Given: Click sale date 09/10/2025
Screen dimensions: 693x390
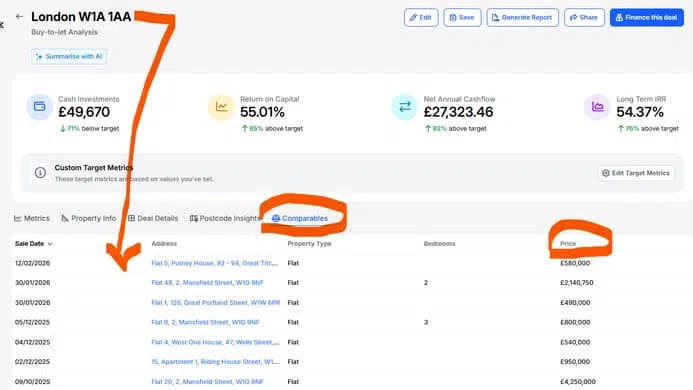Looking at the screenshot, I should [32, 382].
